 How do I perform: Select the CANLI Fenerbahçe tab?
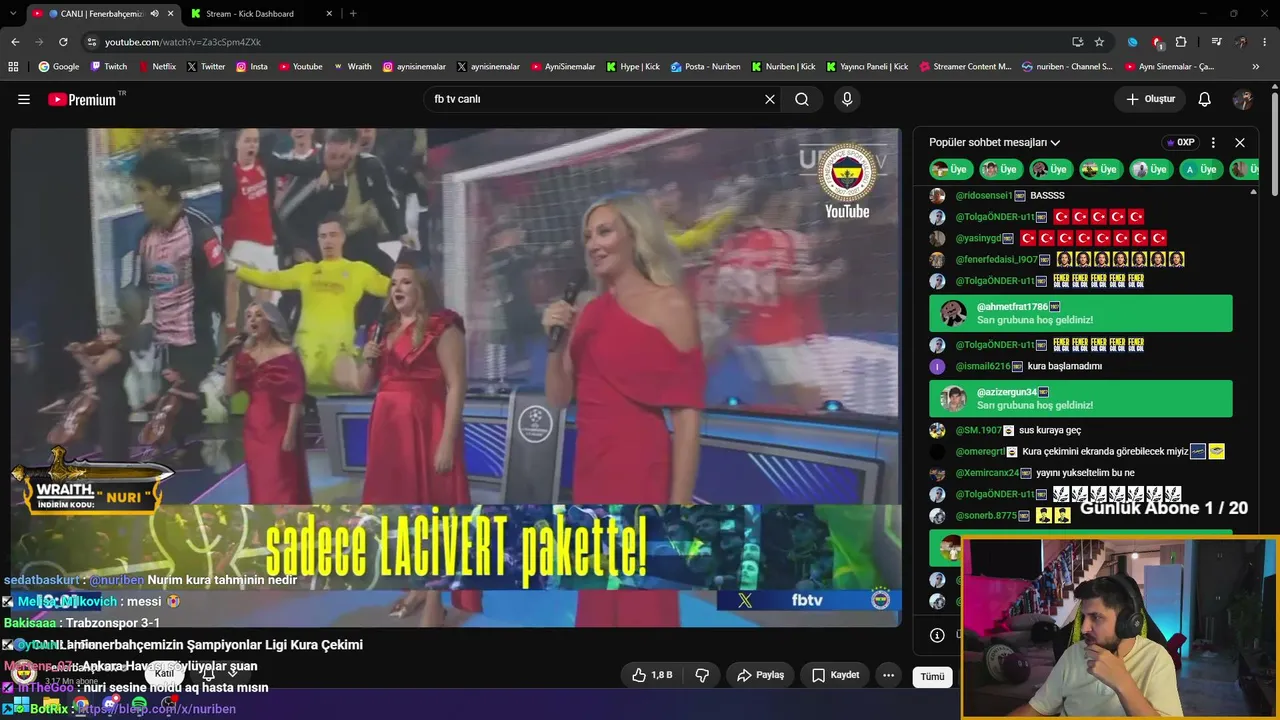tap(103, 14)
